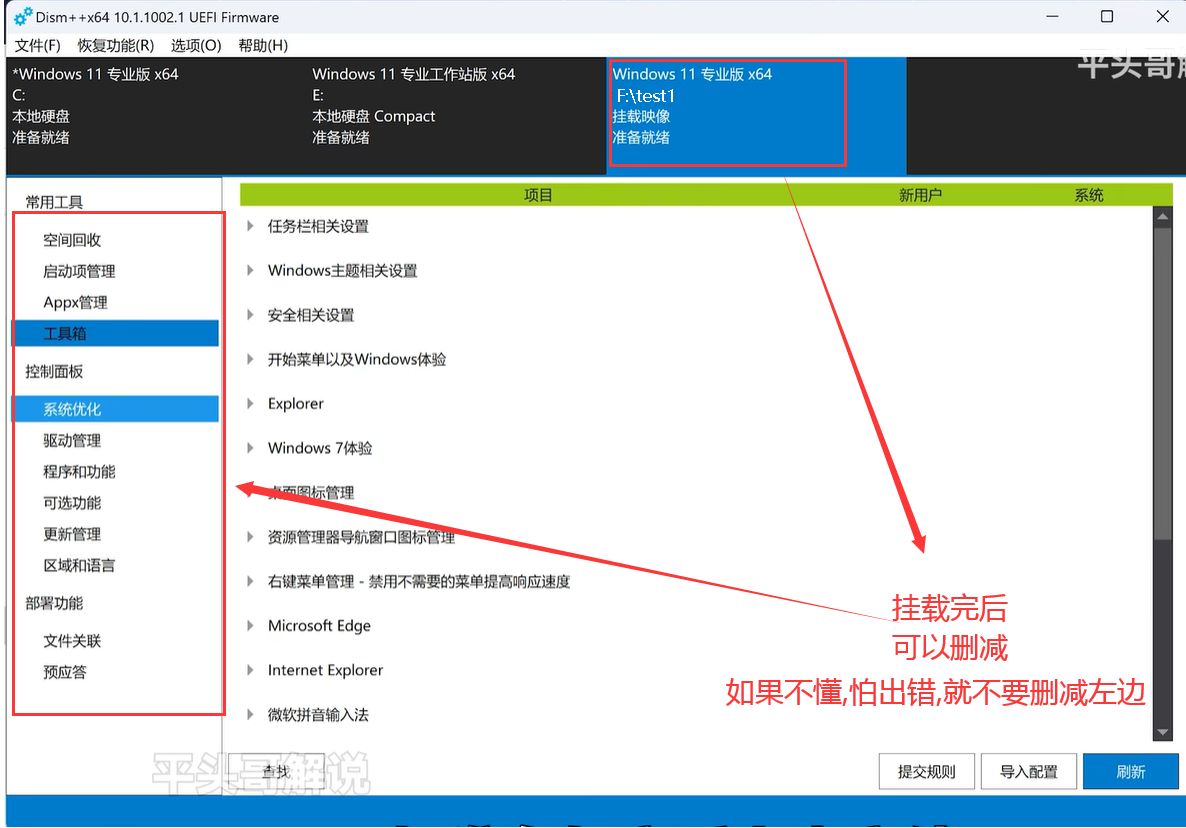This screenshot has width=1186, height=828.
Task: Open Appx管理 from the sidebar
Action: [75, 302]
